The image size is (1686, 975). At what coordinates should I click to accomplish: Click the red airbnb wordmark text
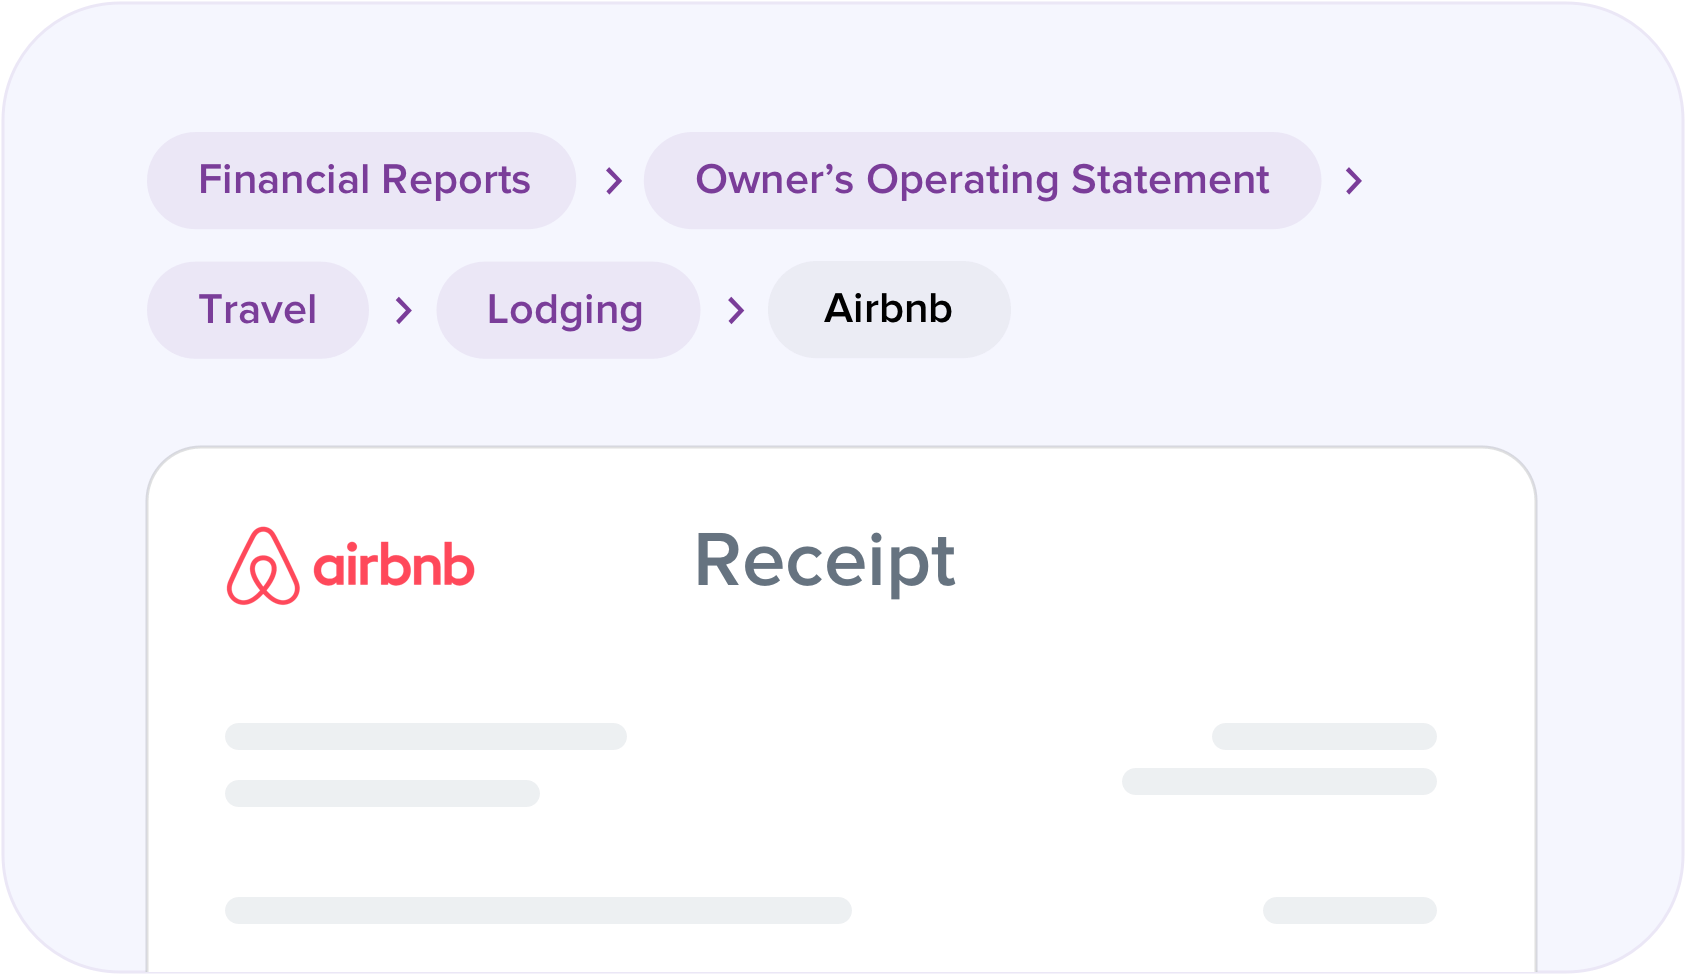point(394,565)
